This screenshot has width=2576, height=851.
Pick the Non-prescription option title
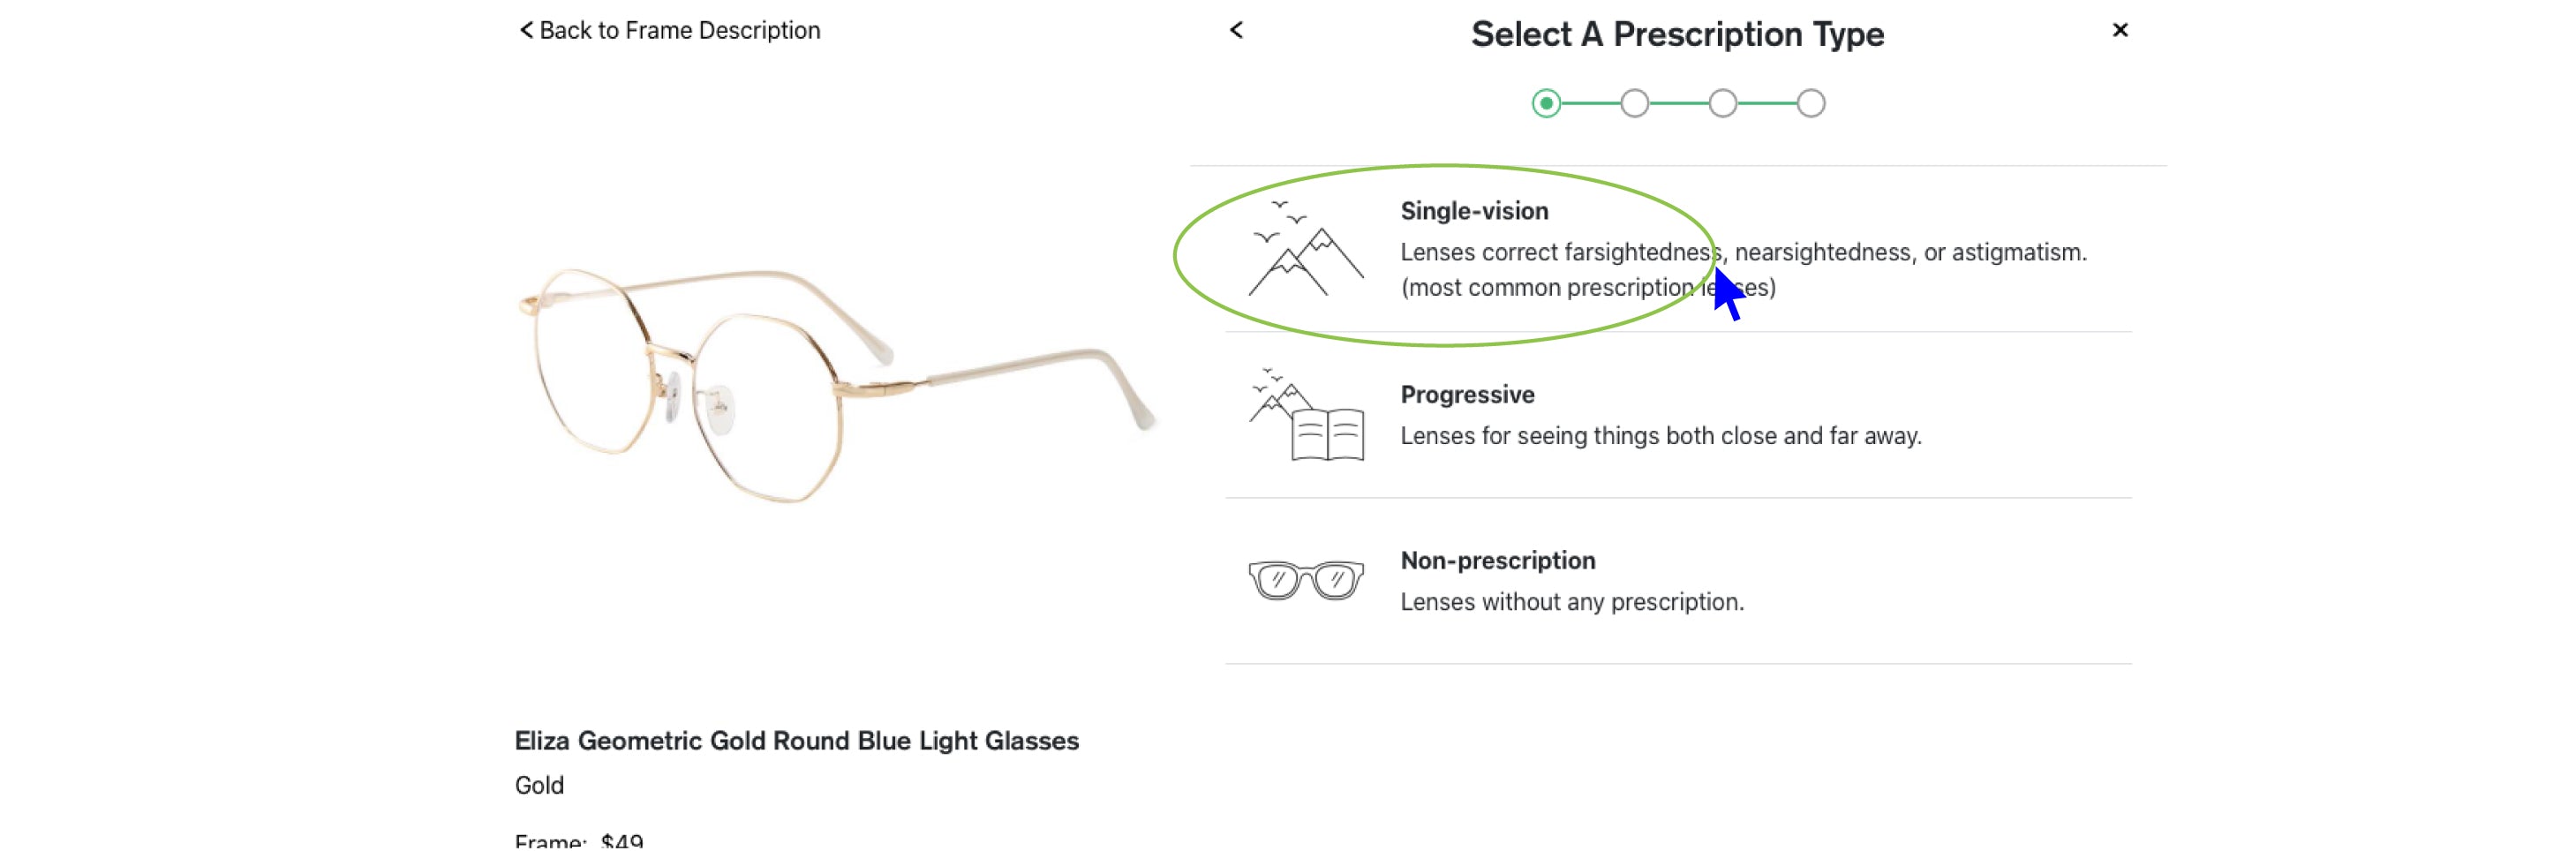1497,561
